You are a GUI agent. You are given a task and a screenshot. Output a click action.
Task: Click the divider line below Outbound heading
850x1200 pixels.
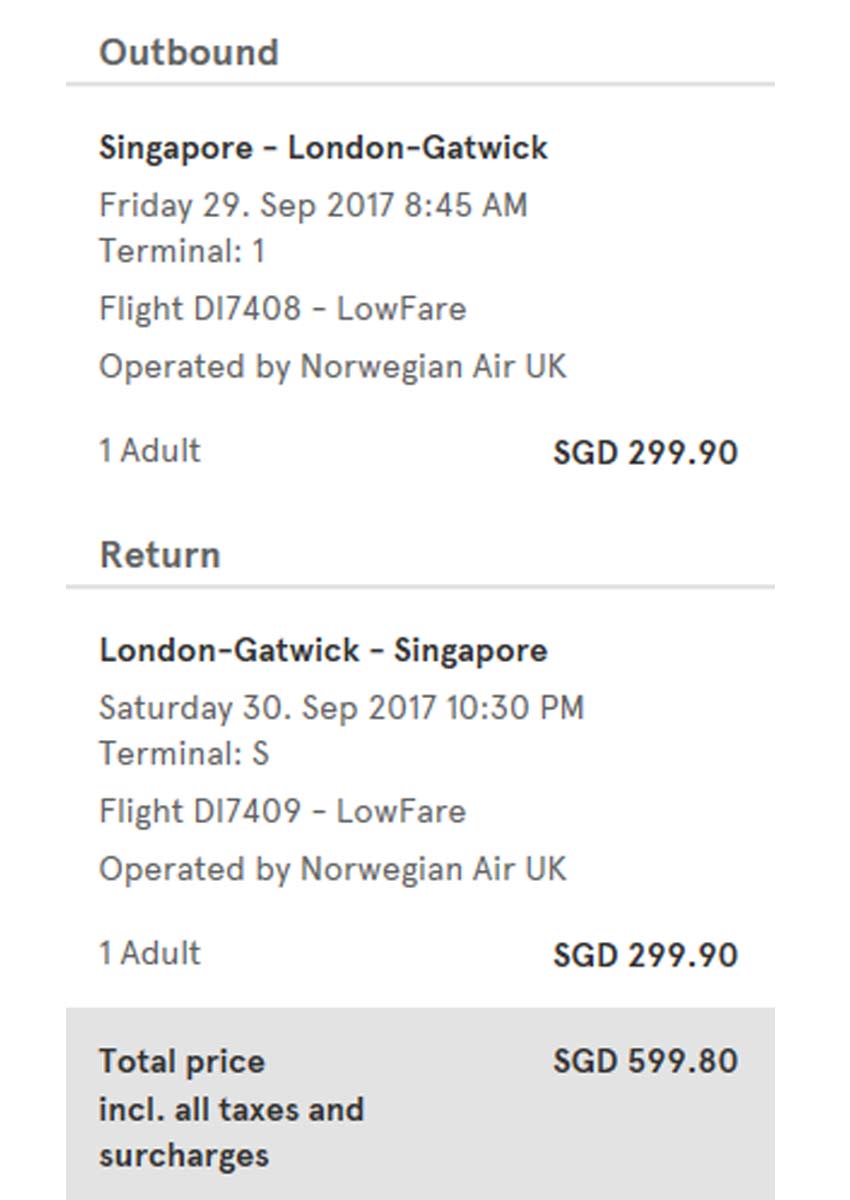[x=420, y=85]
